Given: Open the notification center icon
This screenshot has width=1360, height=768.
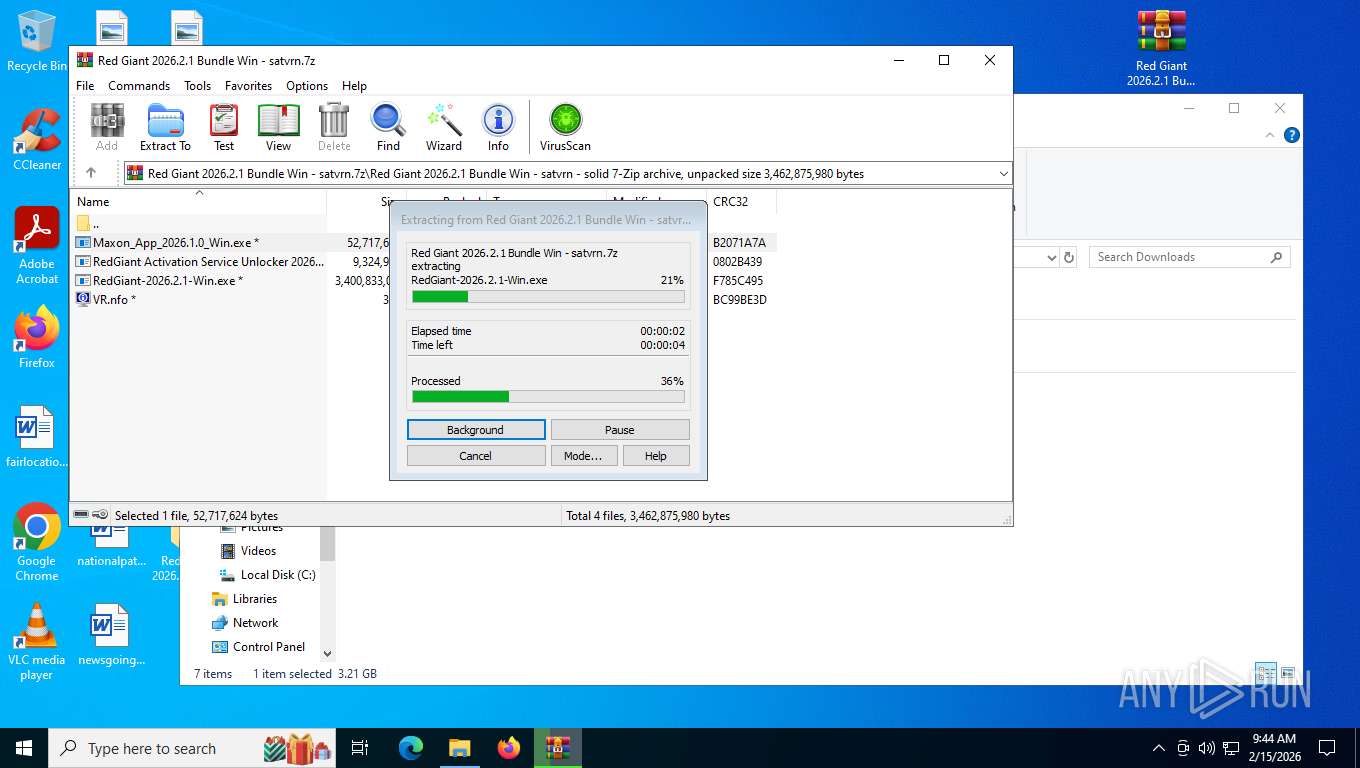Looking at the screenshot, I should [1327, 748].
